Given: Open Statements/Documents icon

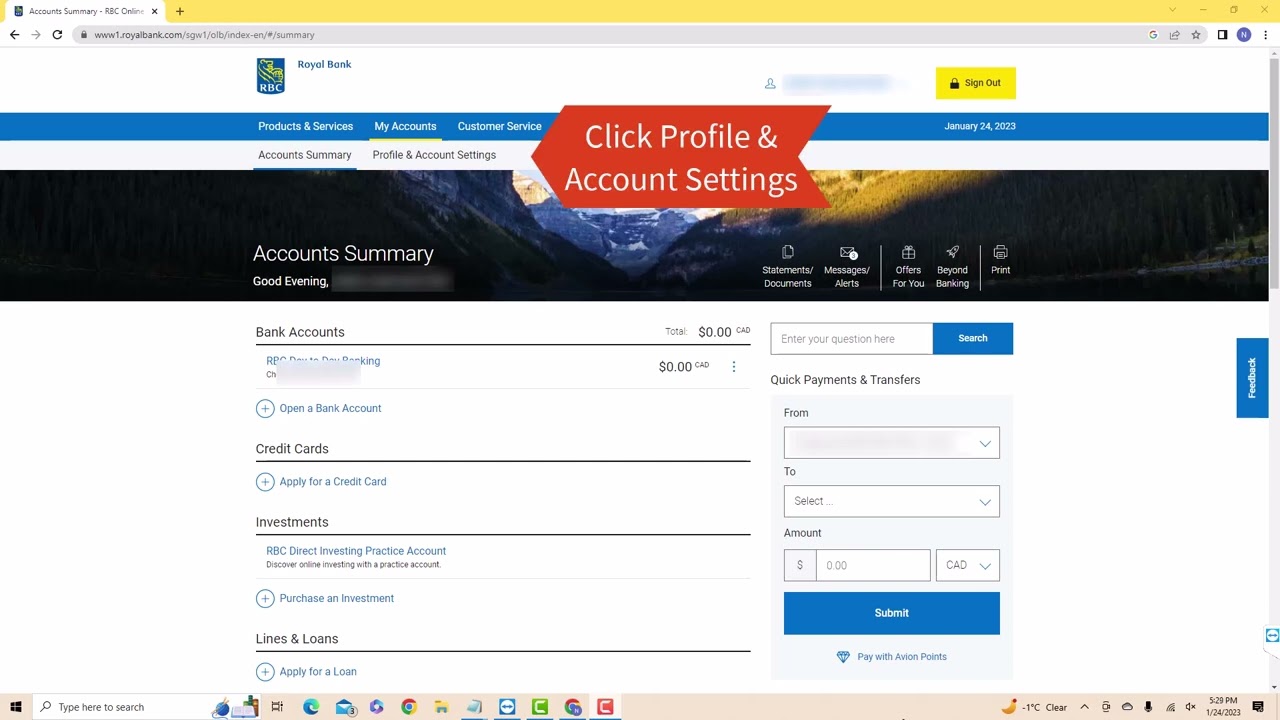Looking at the screenshot, I should (x=788, y=252).
